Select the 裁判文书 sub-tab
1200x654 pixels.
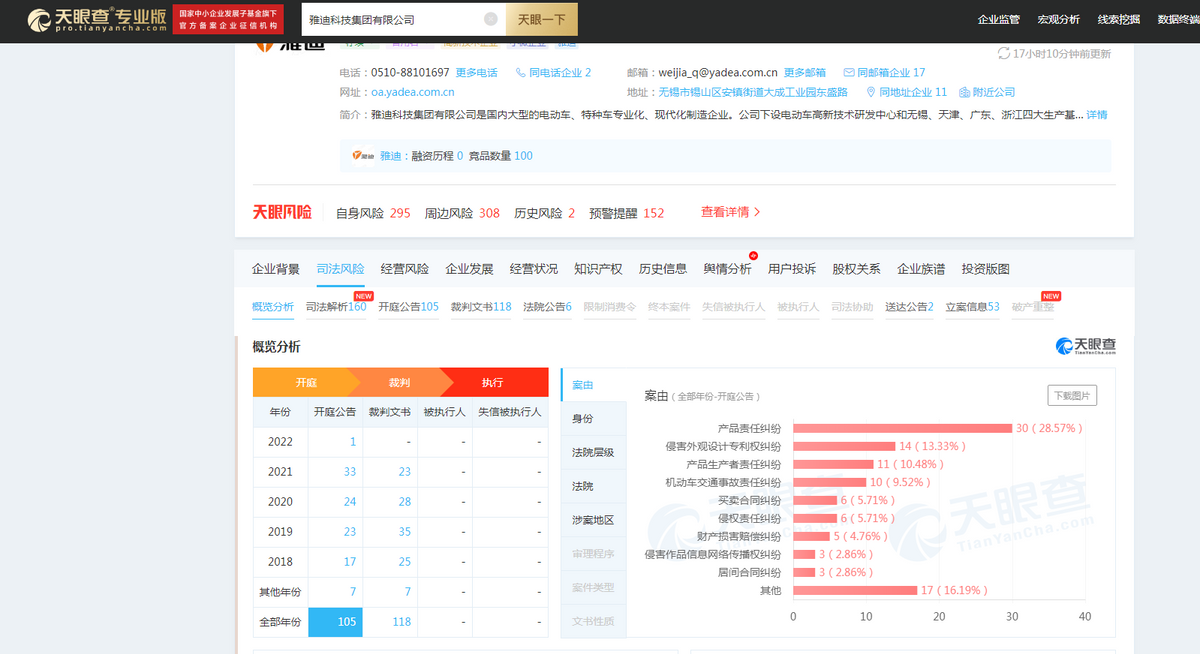[x=480, y=307]
